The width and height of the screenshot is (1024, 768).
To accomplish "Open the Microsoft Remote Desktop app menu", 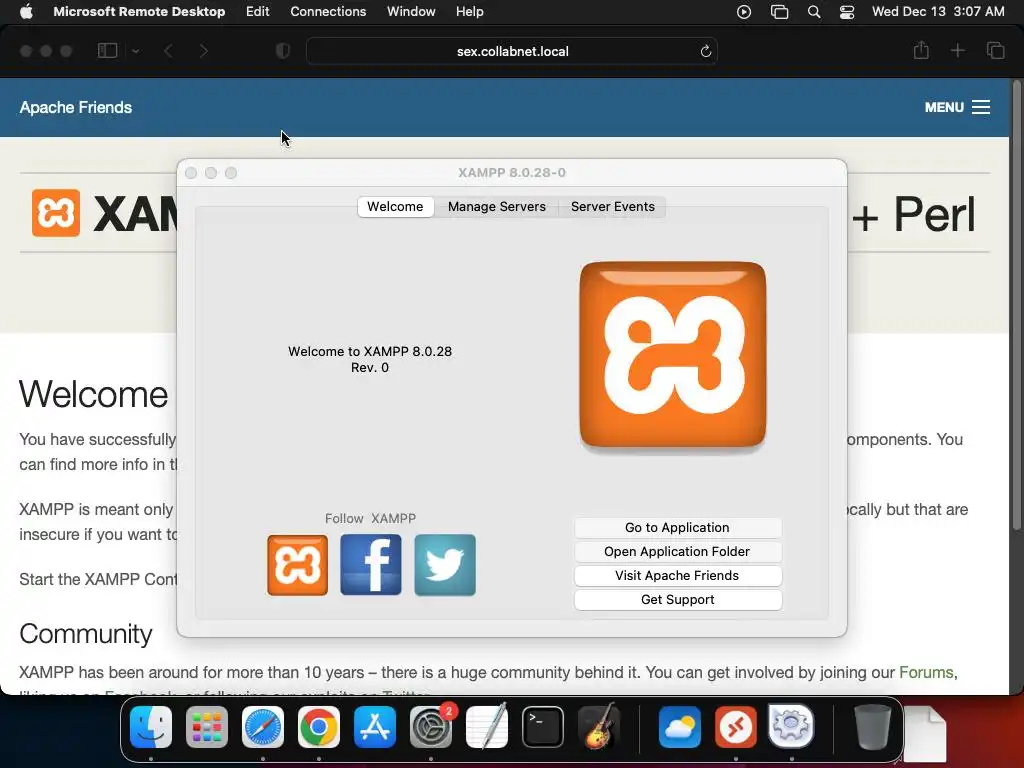I will tap(139, 12).
